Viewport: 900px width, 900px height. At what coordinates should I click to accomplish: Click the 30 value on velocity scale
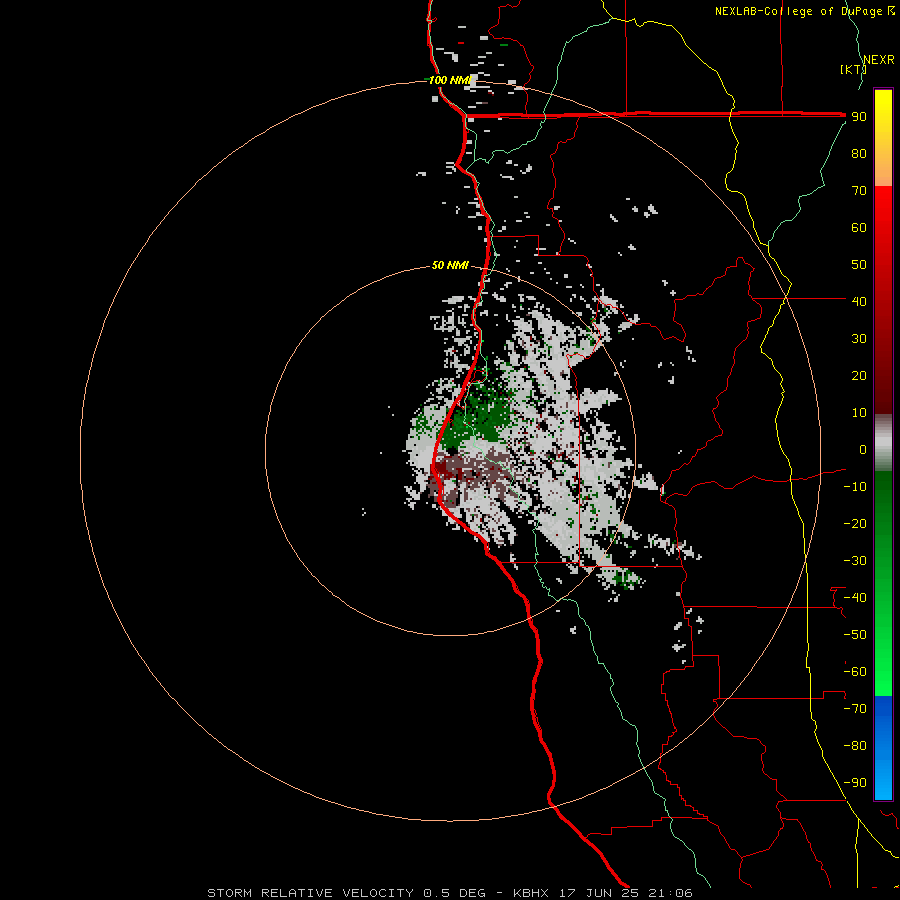coord(859,339)
